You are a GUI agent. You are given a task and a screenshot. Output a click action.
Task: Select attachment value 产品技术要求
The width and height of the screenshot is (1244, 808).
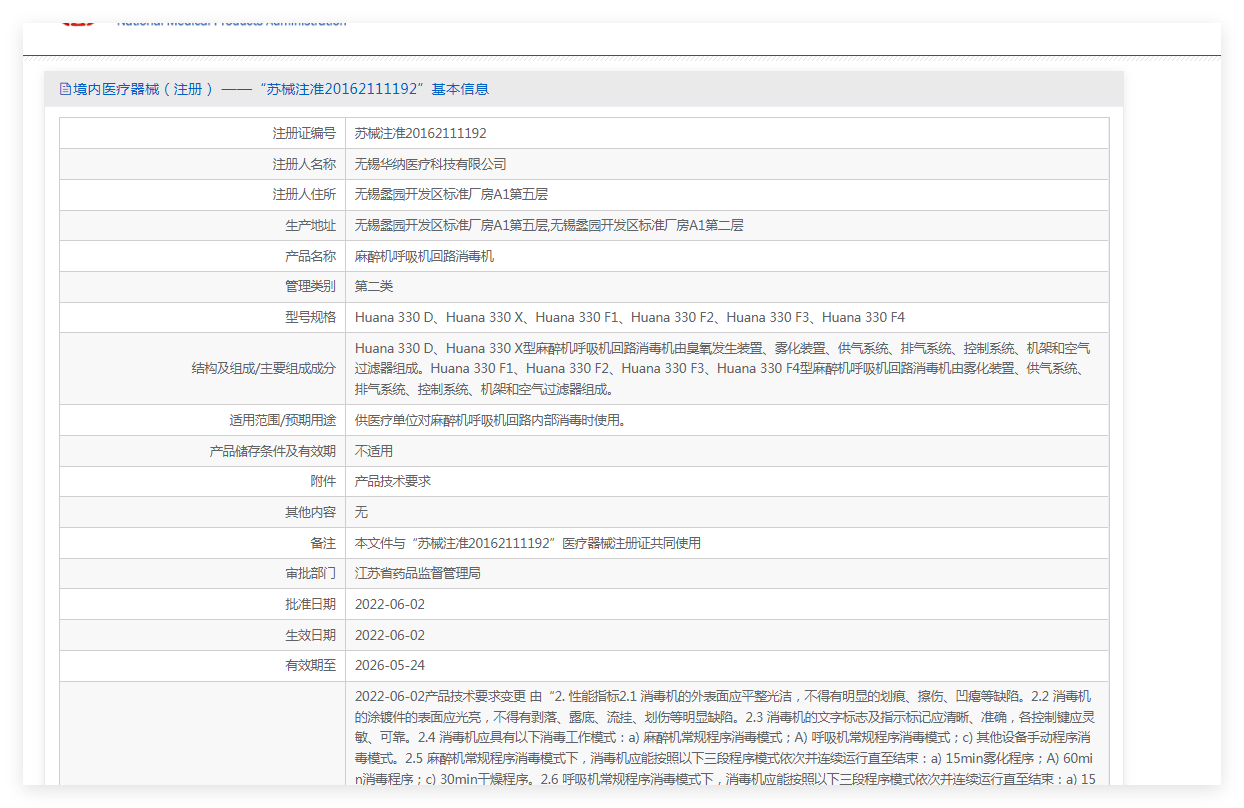(393, 482)
